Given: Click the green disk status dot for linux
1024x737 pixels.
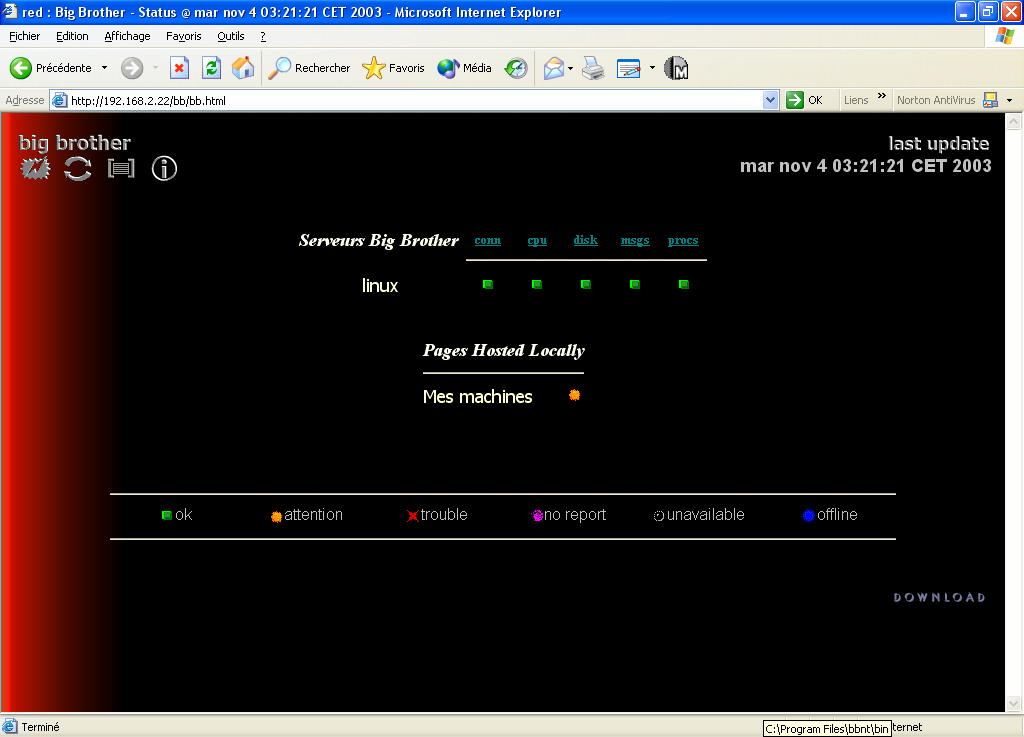Looking at the screenshot, I should tap(586, 285).
